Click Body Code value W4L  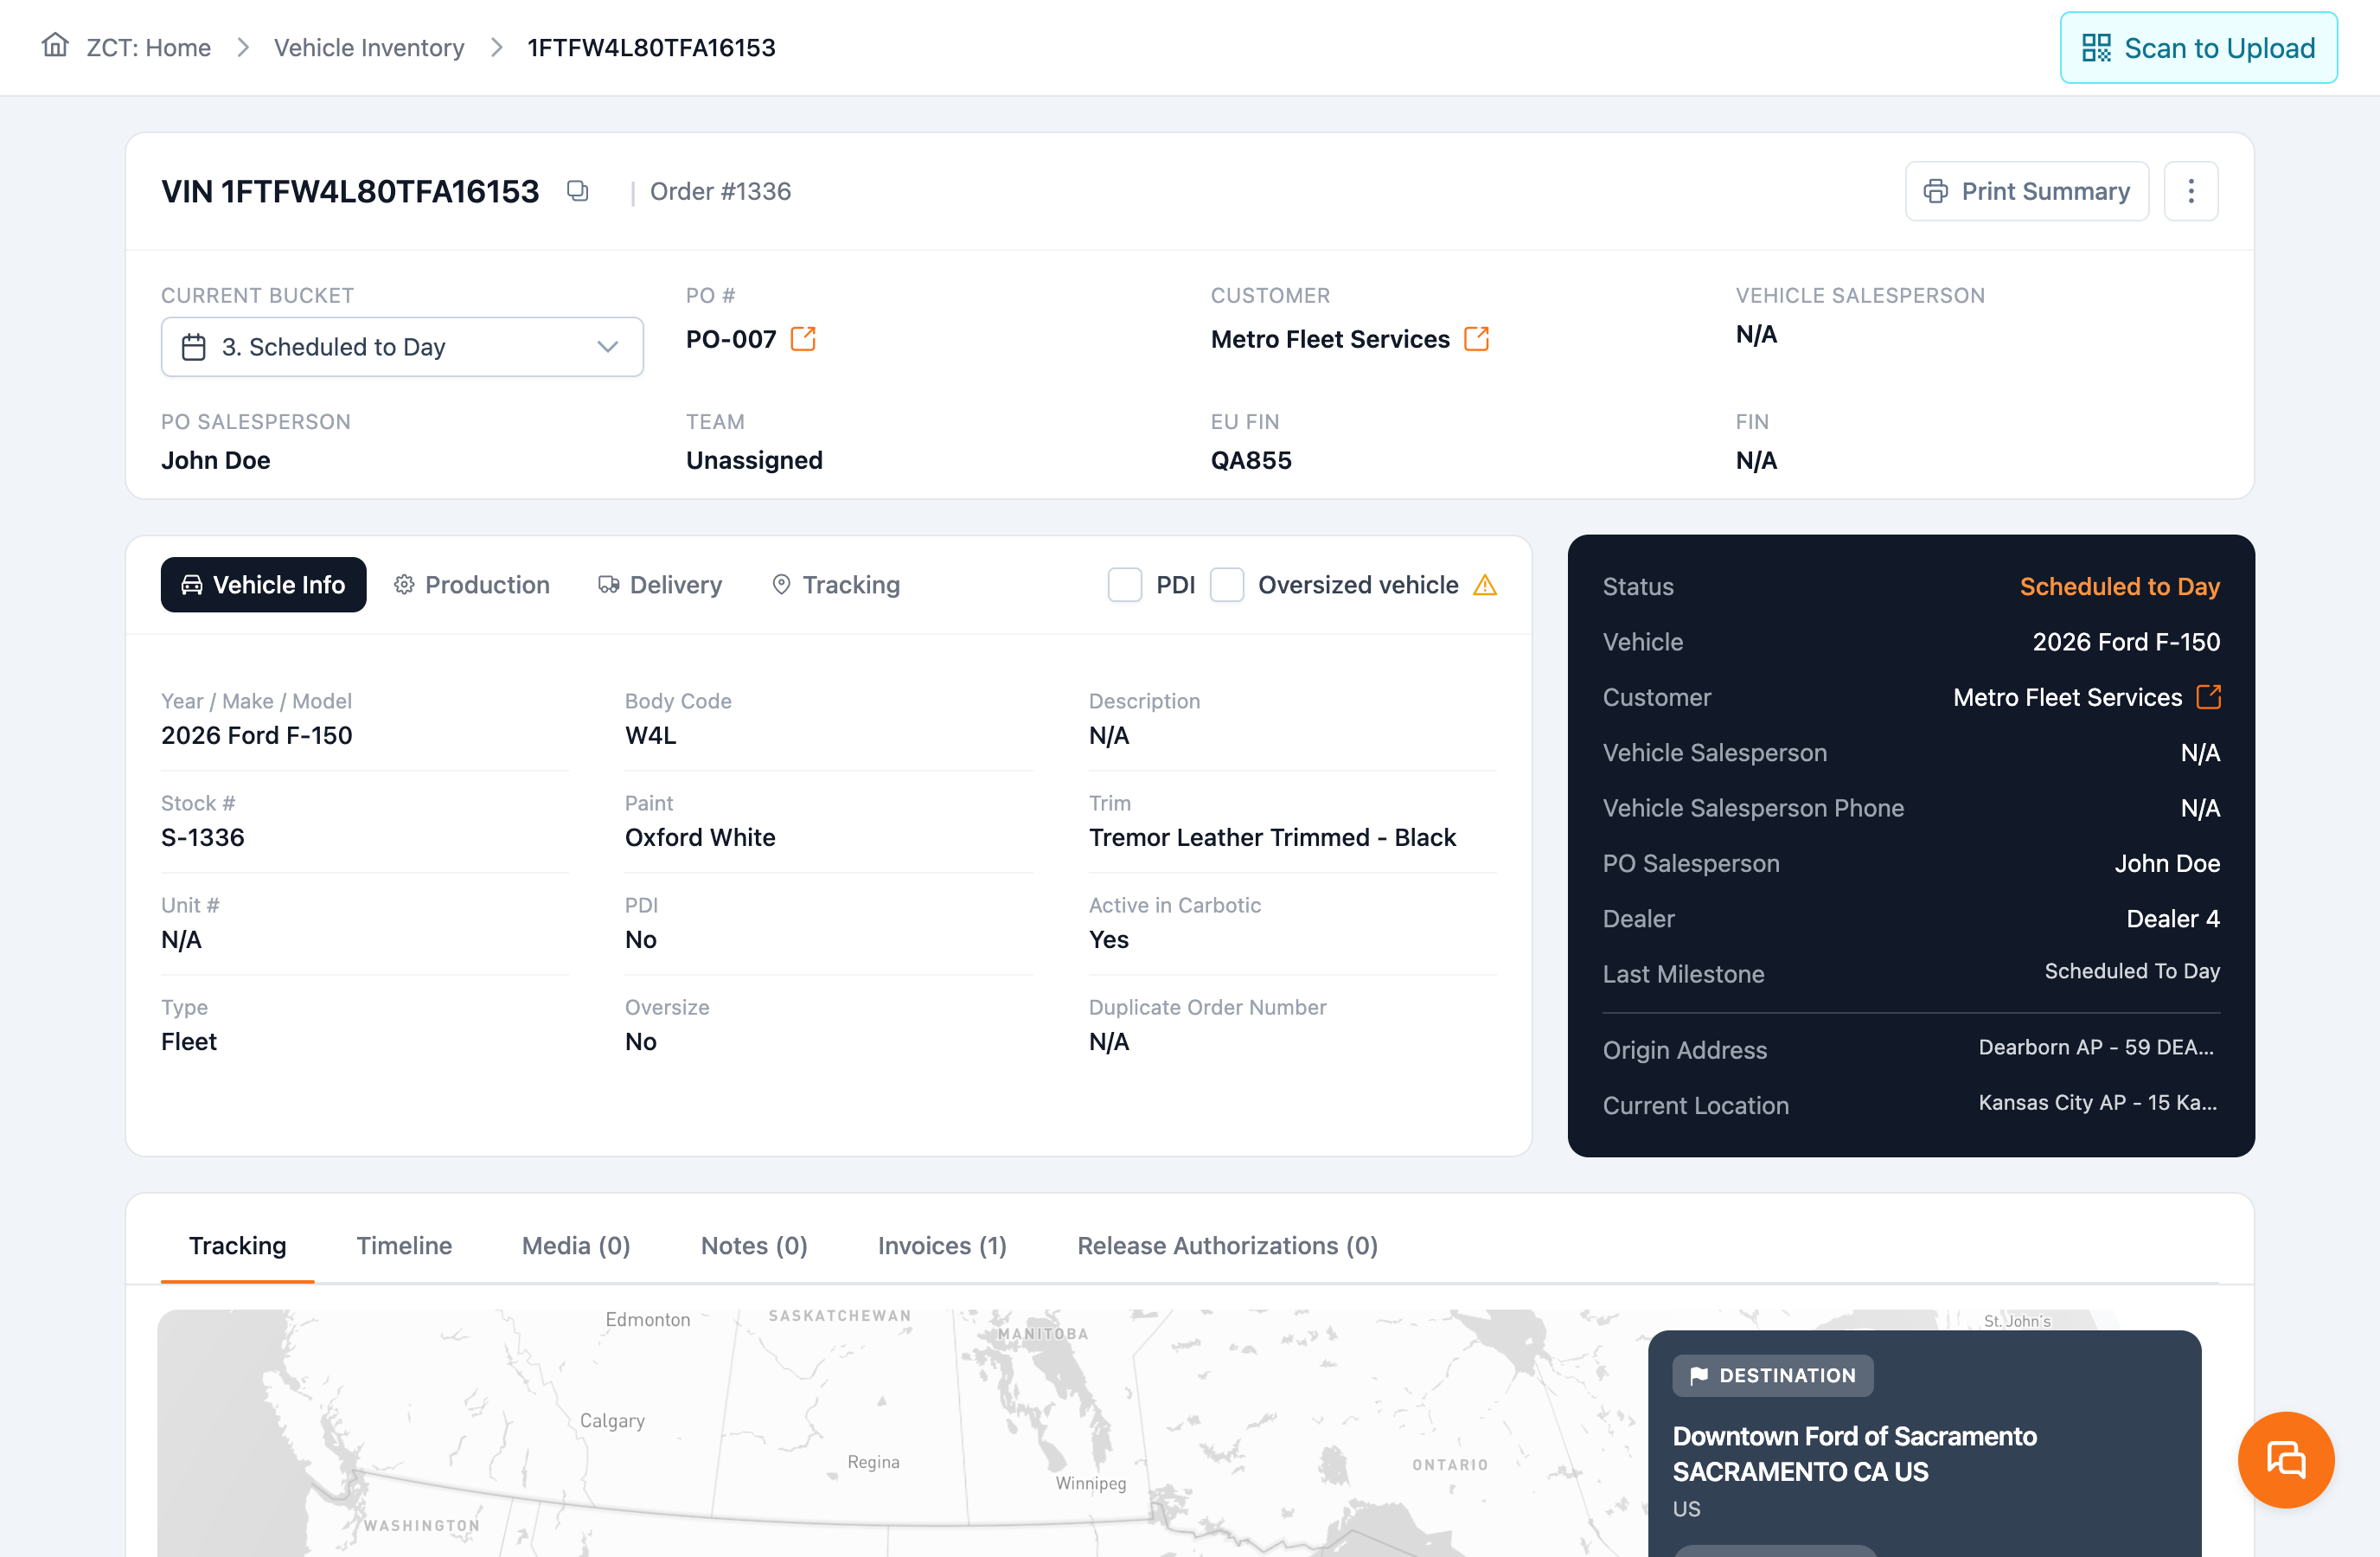651,735
